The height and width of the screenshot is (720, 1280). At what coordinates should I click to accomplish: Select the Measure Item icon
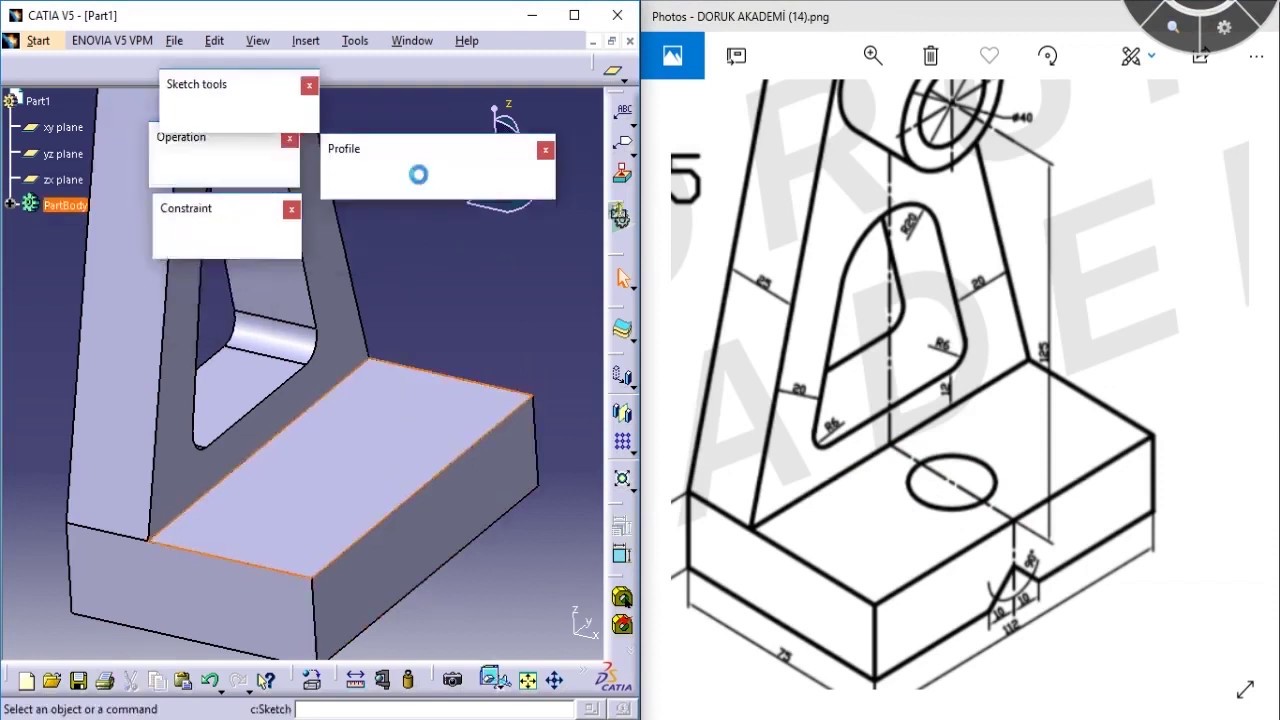(x=382, y=681)
